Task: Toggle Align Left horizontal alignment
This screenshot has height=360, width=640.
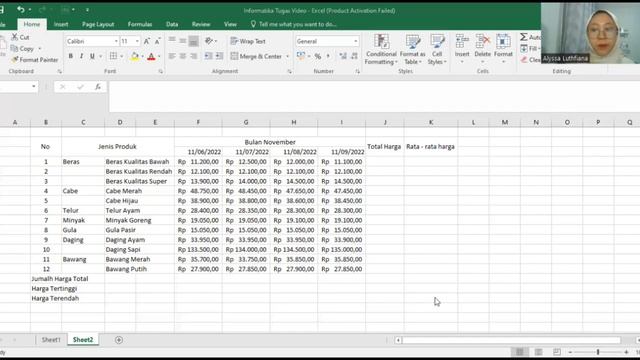Action: coord(172,56)
